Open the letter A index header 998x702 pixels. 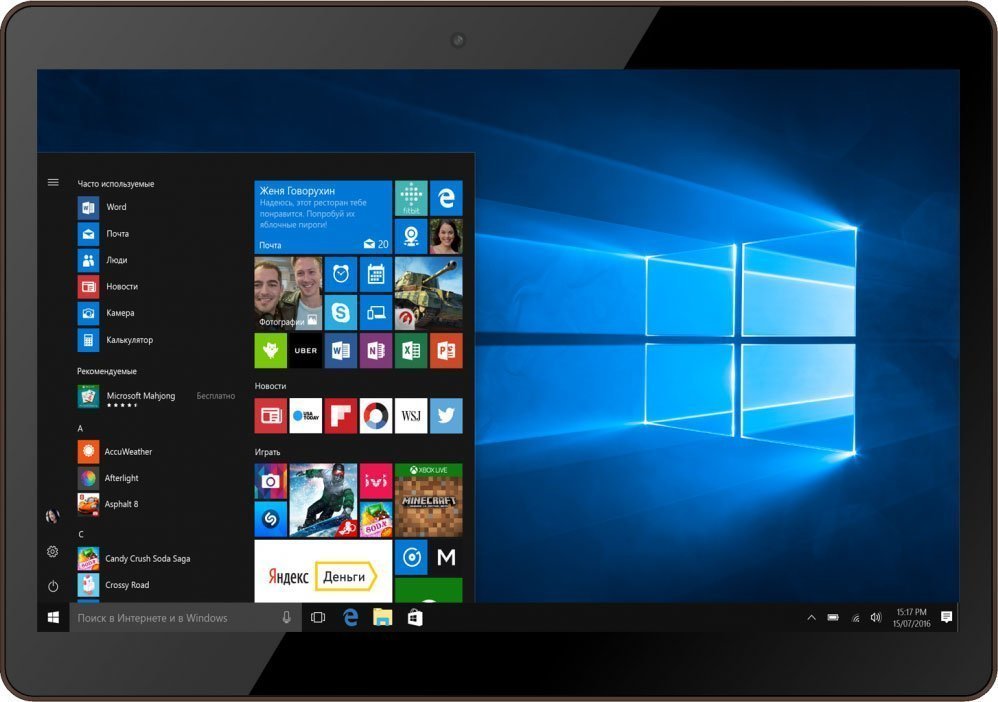[80, 428]
